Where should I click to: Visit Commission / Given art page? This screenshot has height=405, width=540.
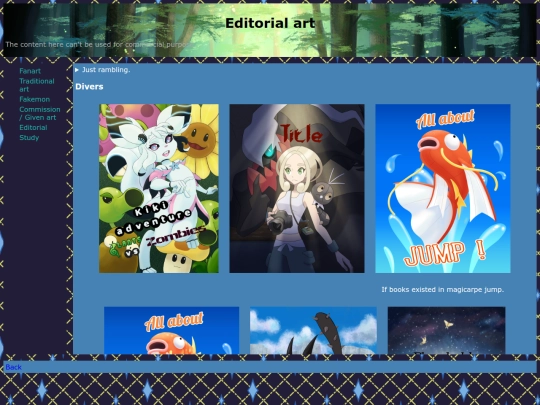[40, 113]
